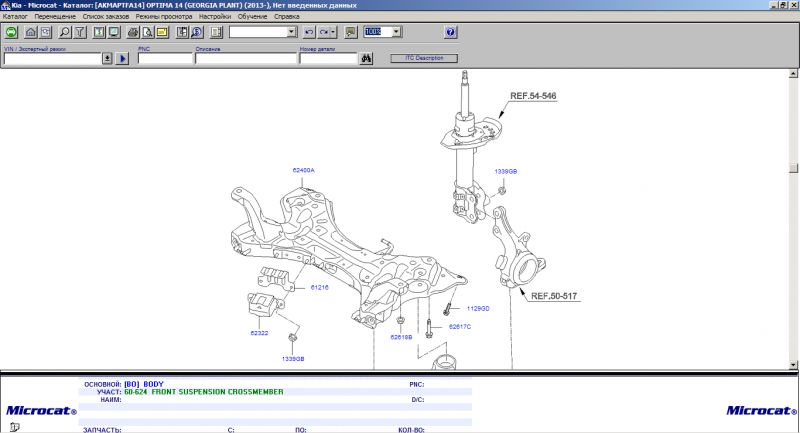800x433 pixels.
Task: Open the empty toolbar combo box dropdown
Action: (291, 32)
